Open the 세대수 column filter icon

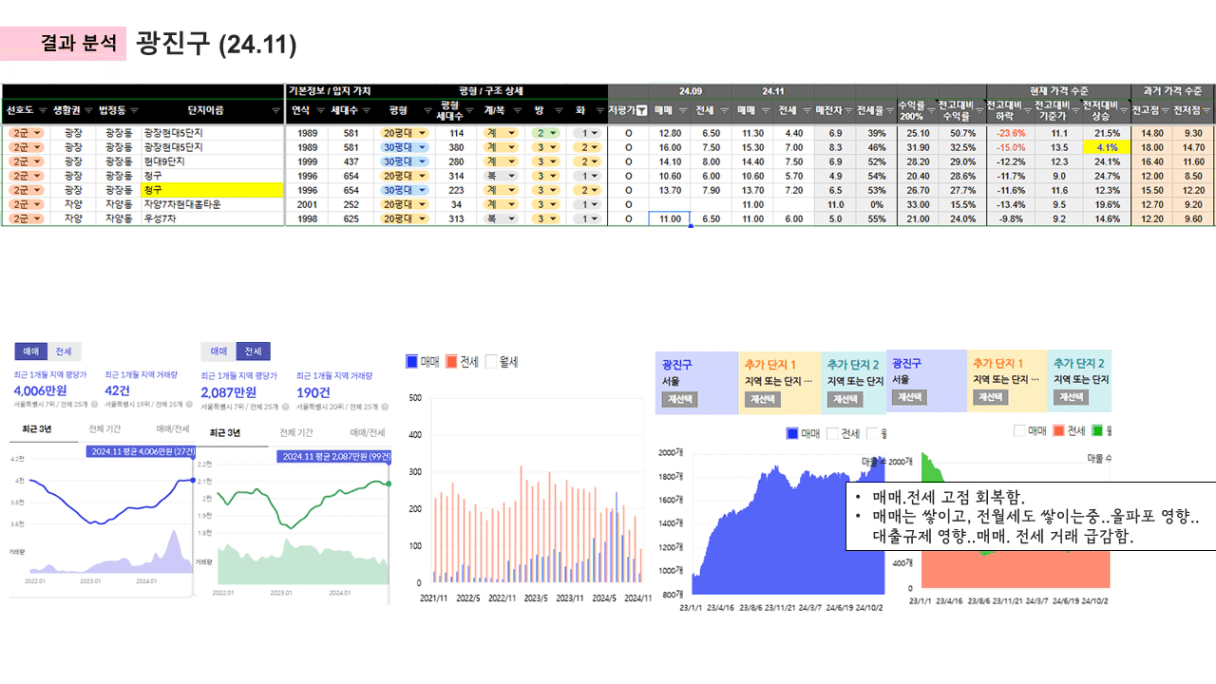[366, 110]
